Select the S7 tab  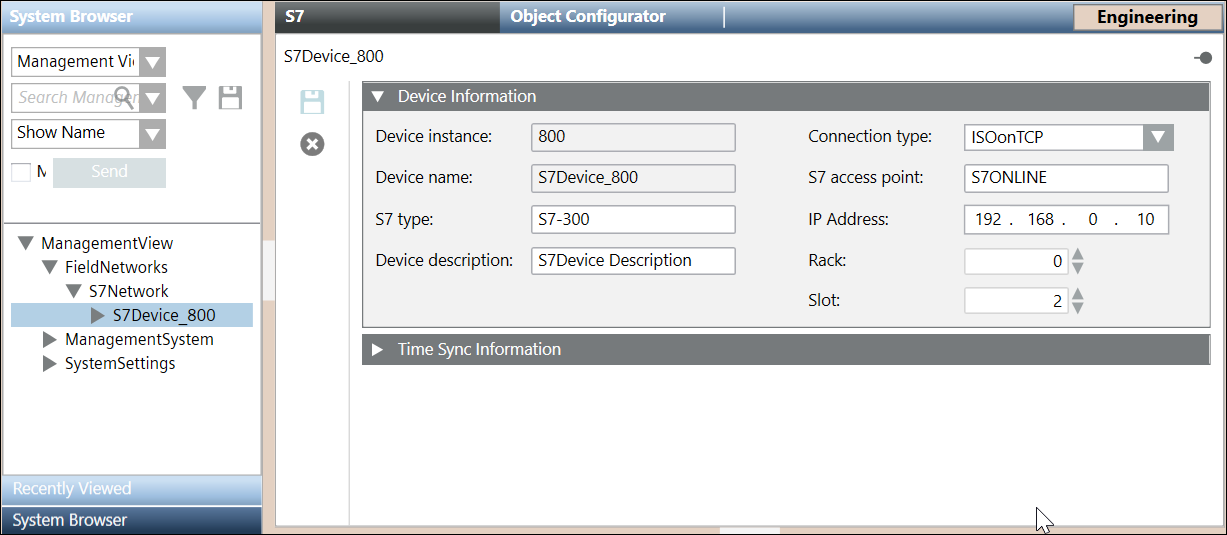[x=295, y=16]
